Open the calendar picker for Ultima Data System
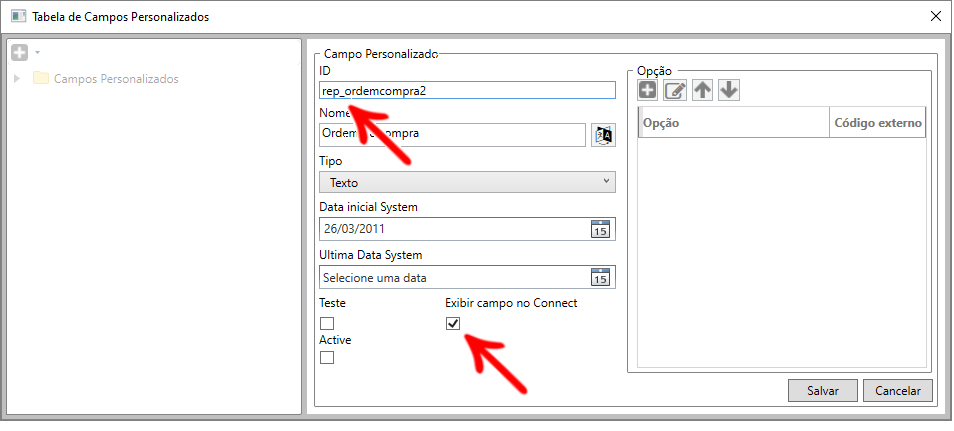 click(x=601, y=277)
